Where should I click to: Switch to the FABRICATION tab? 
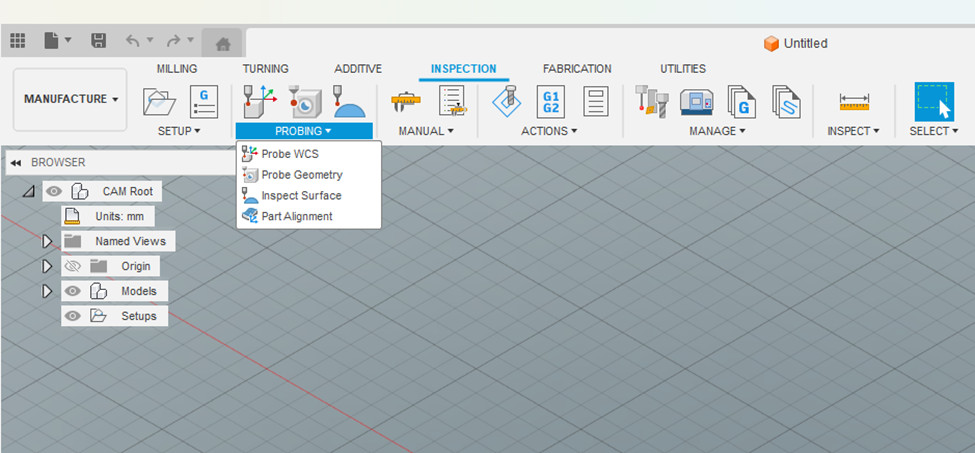tap(577, 69)
